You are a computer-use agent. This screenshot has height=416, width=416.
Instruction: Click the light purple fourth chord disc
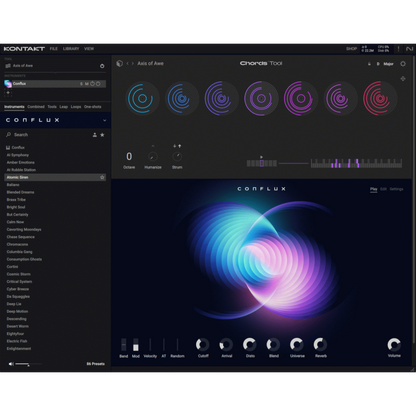[x=261, y=98]
